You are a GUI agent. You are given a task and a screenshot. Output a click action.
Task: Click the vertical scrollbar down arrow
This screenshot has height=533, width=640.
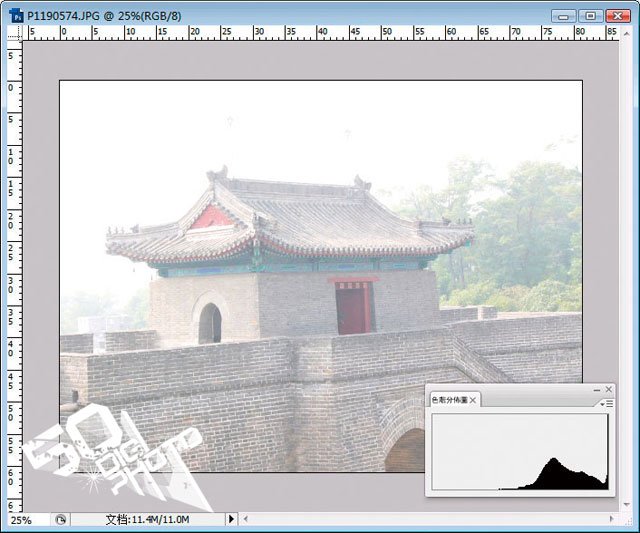[x=627, y=505]
